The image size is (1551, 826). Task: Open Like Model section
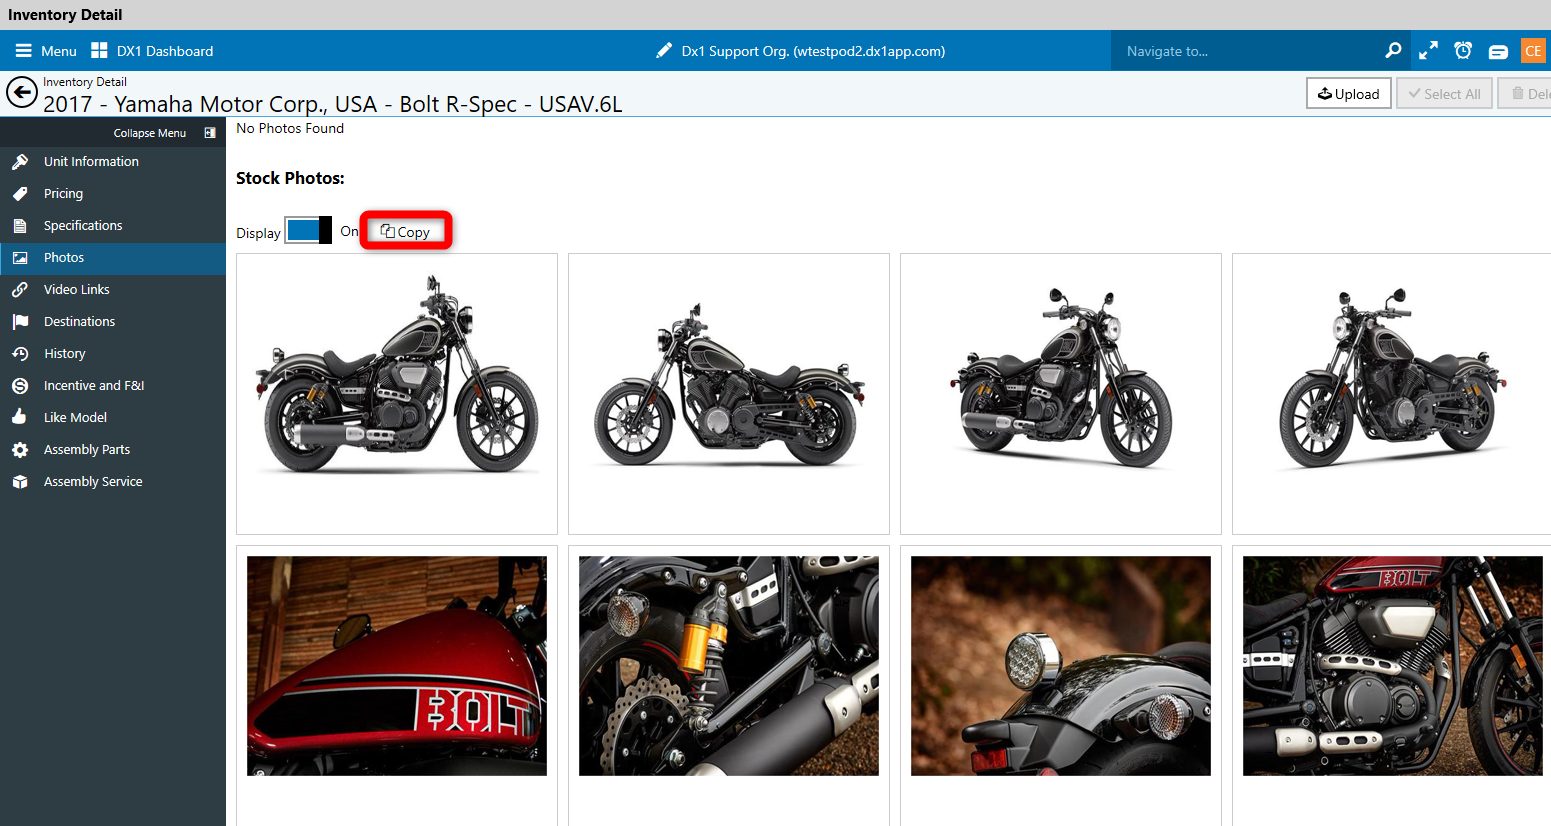113,417
